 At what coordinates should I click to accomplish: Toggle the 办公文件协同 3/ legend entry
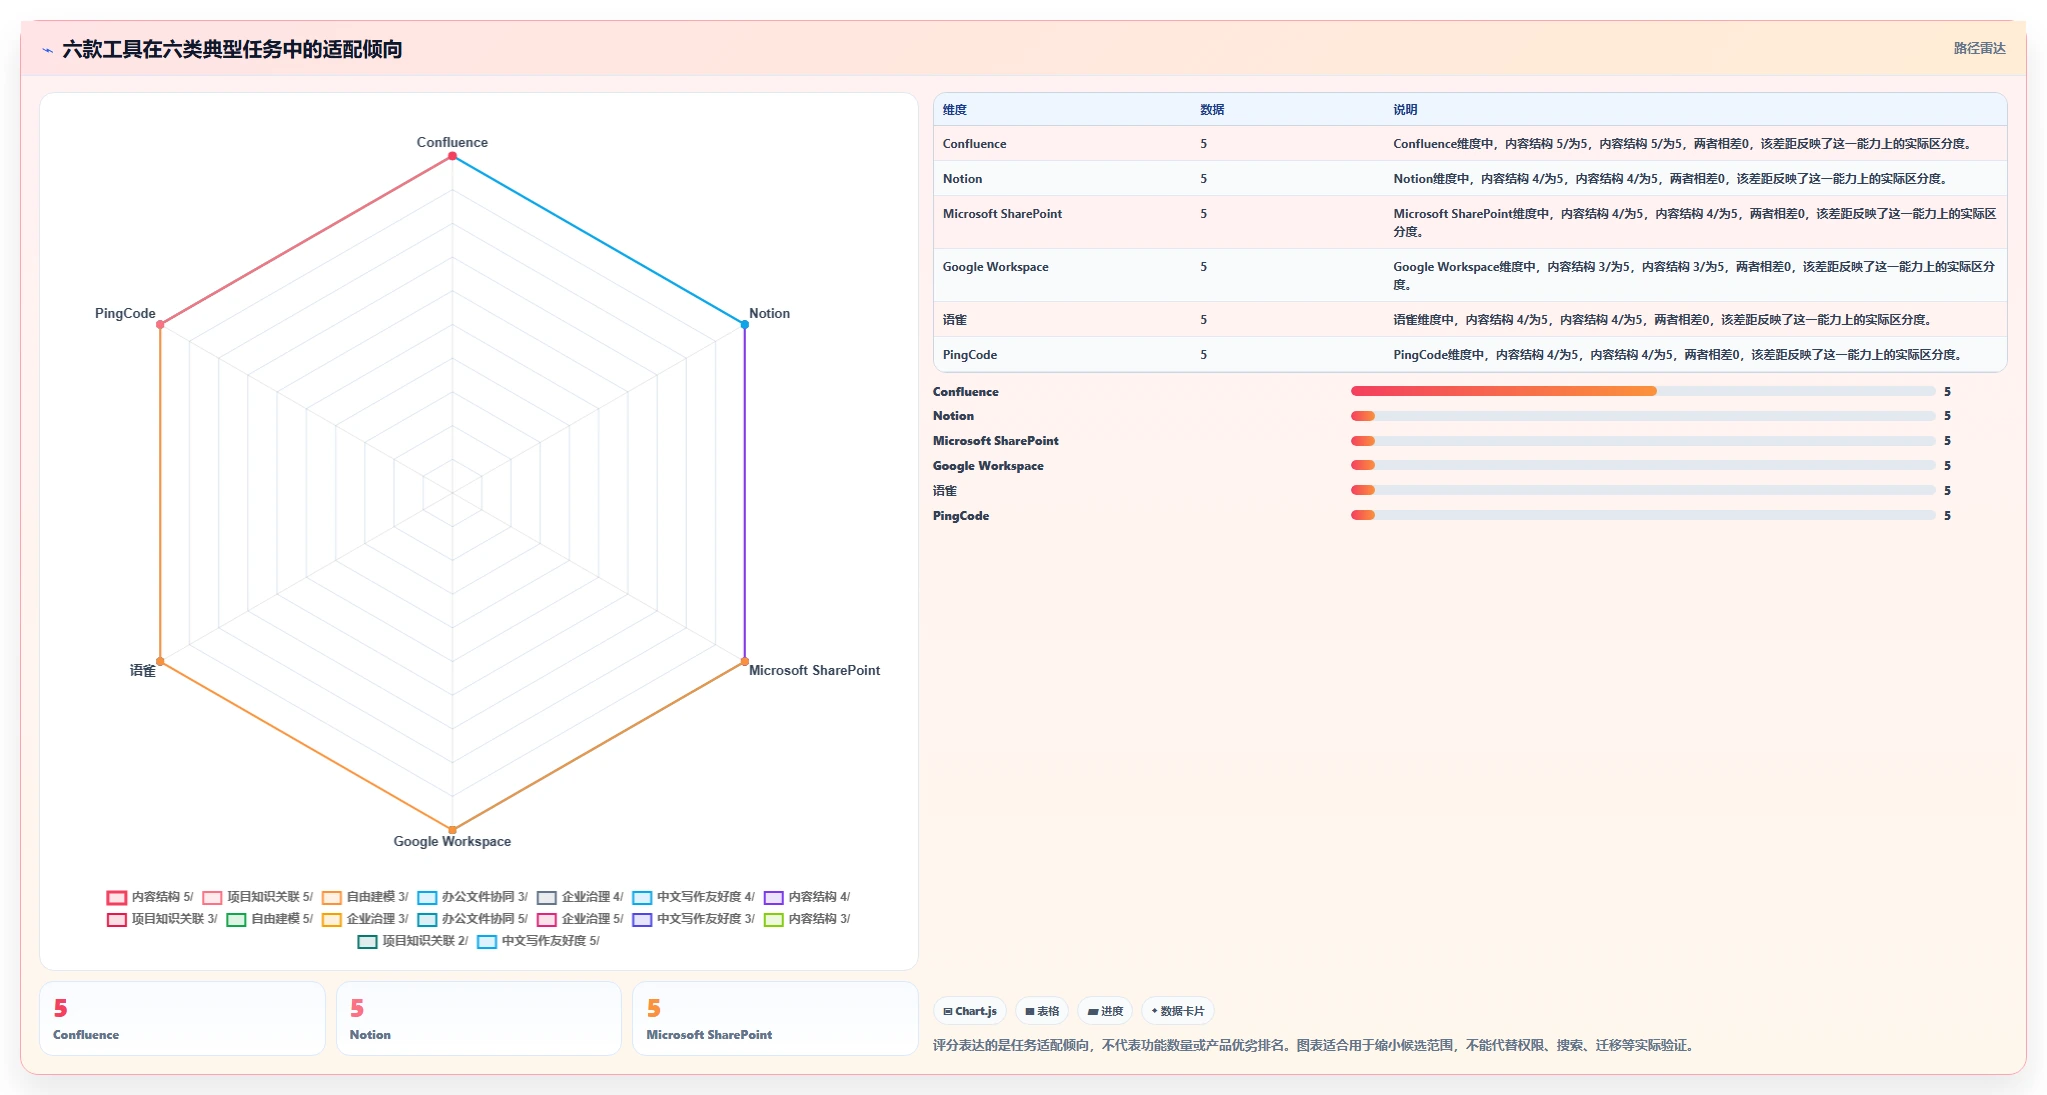473,897
